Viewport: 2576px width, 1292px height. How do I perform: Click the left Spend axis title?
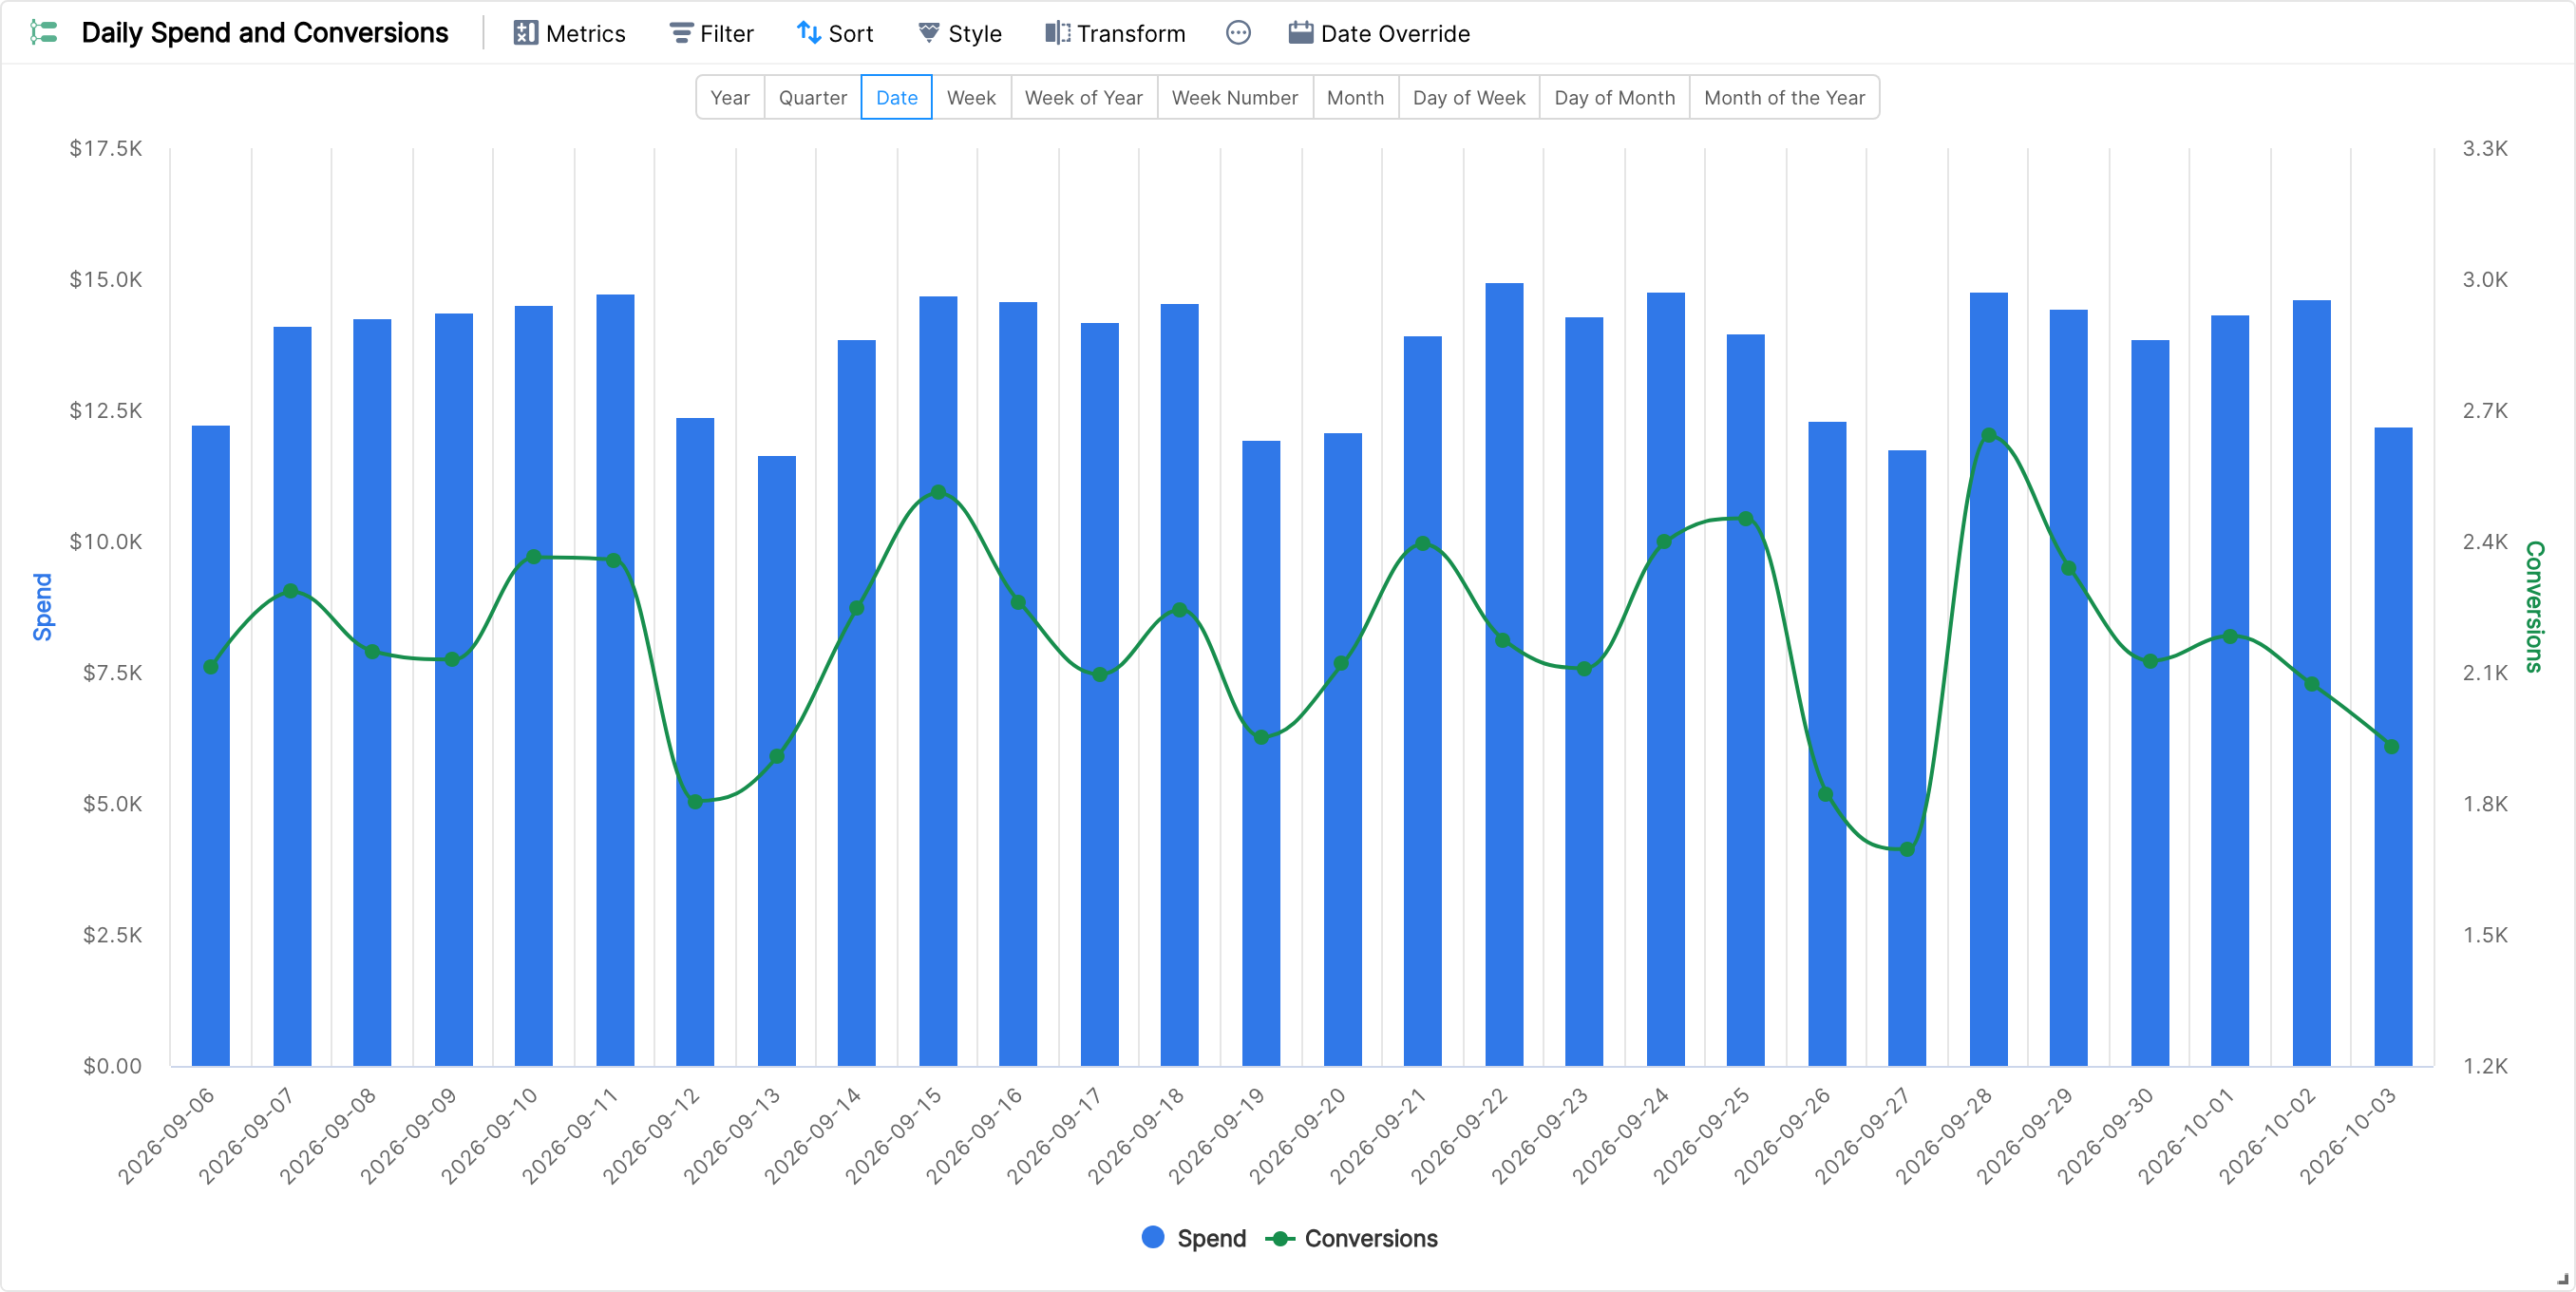42,607
